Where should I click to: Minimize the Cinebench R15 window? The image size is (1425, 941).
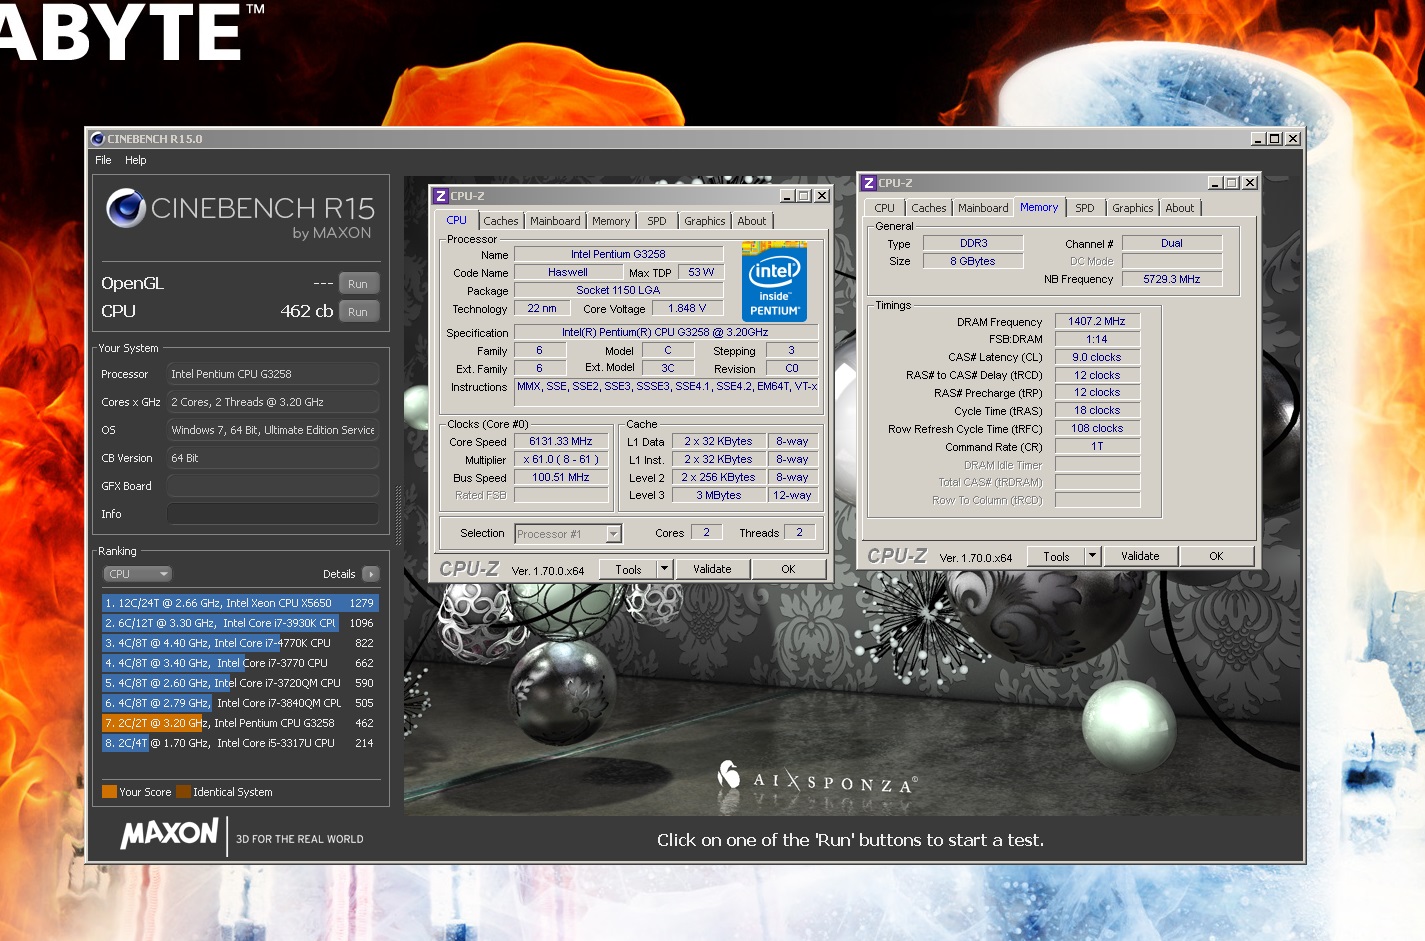click(1258, 139)
